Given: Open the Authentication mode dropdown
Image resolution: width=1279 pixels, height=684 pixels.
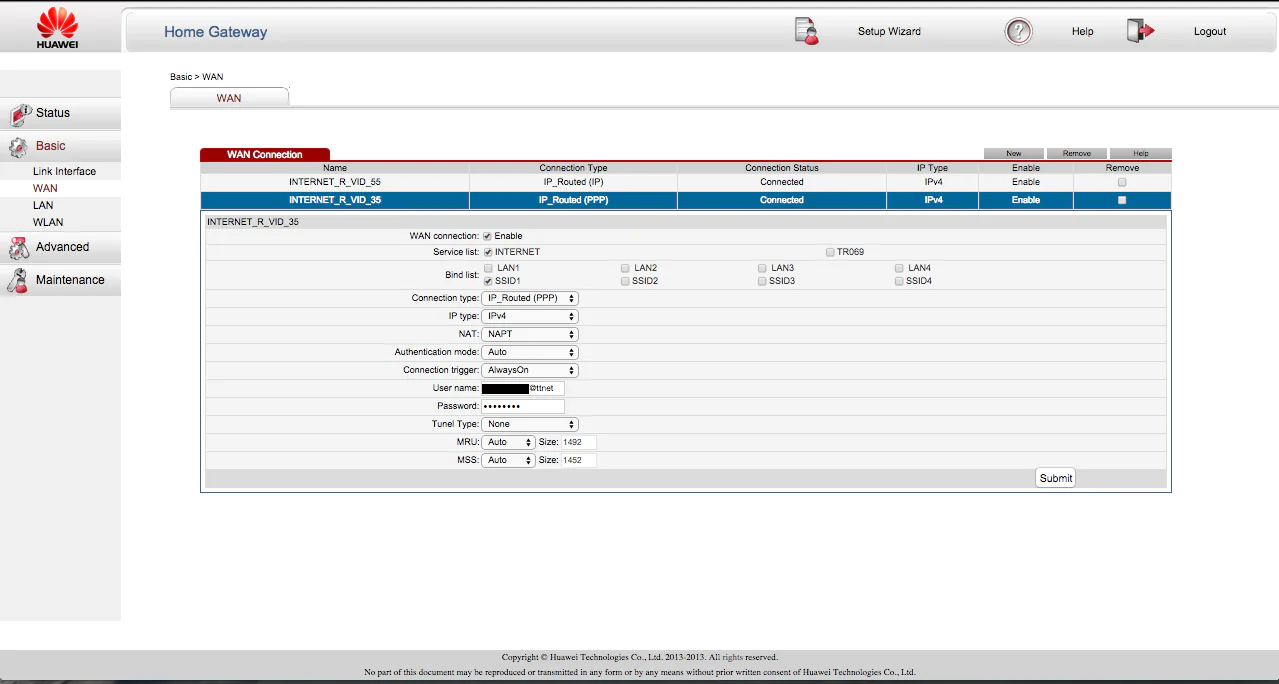Looking at the screenshot, I should tap(530, 352).
